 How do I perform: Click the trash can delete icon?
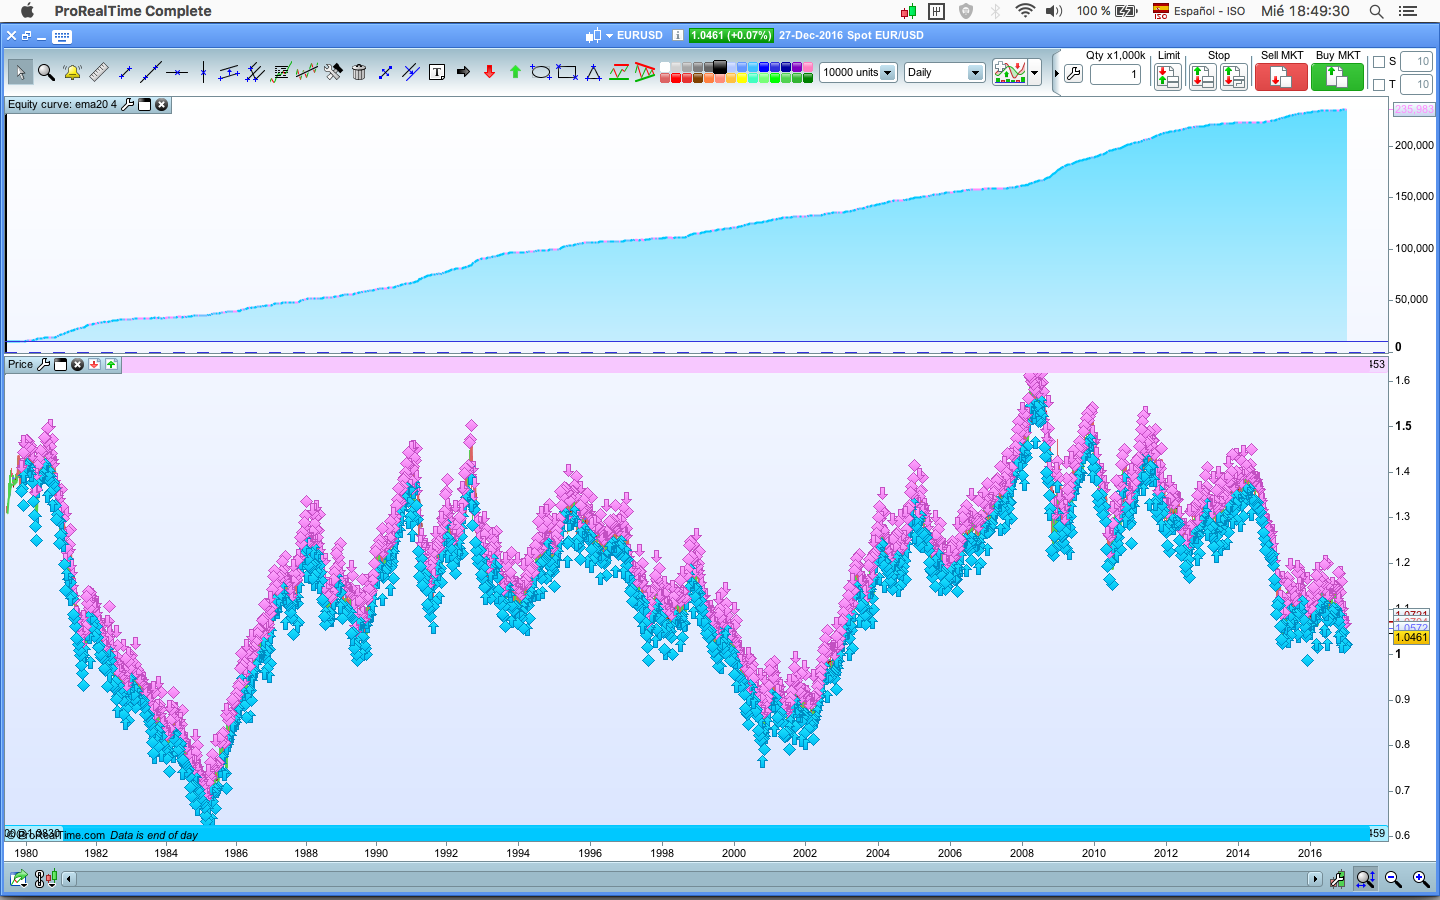(359, 72)
